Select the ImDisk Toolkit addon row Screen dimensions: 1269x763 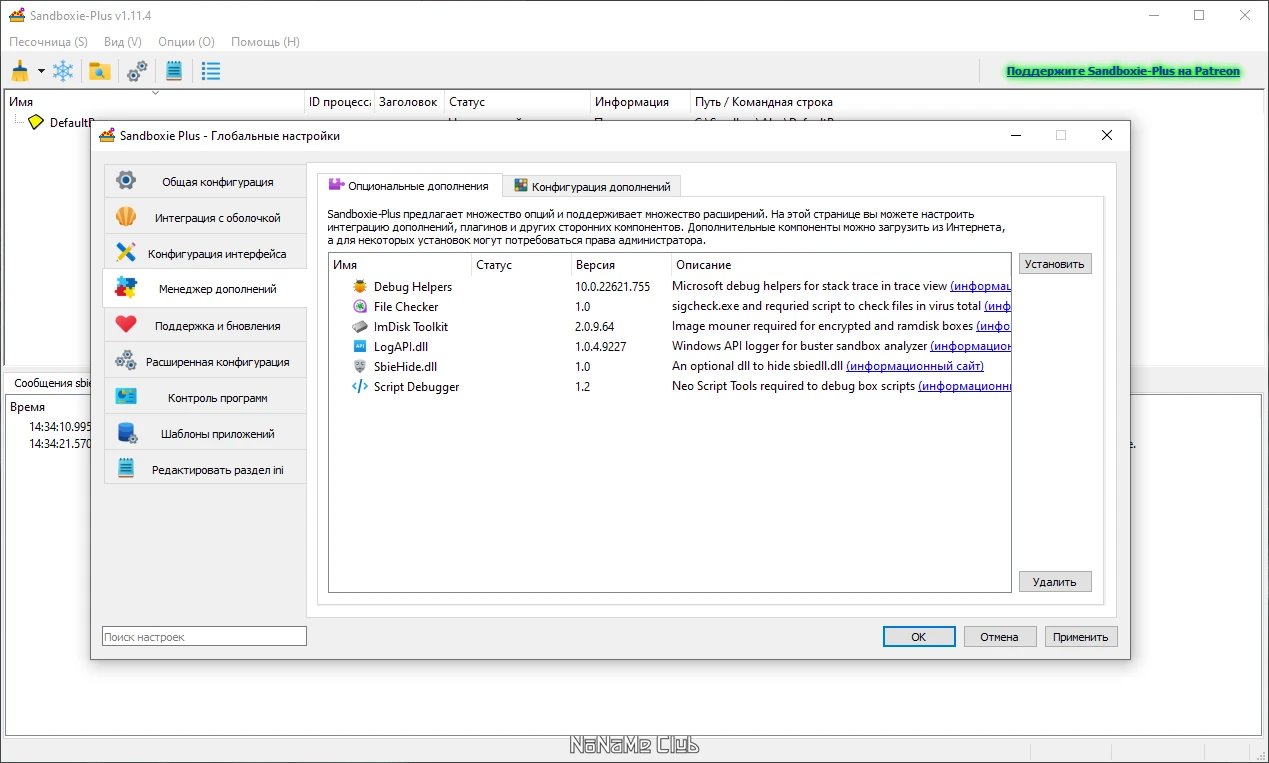pos(670,327)
